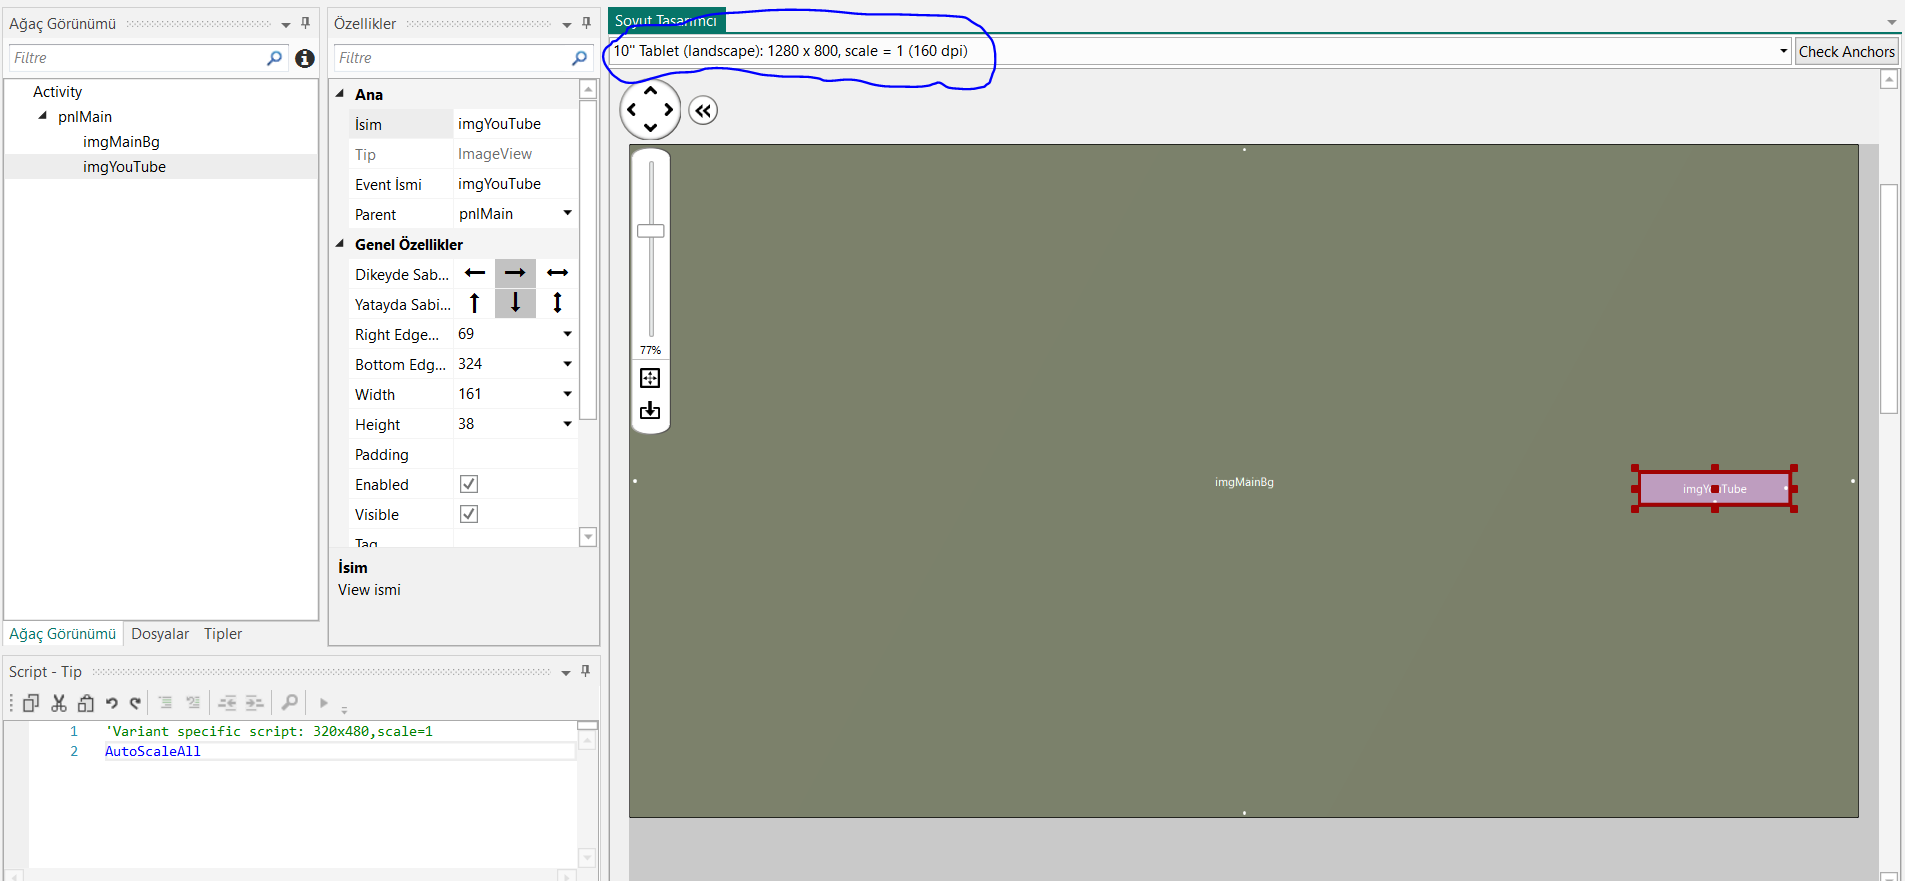Select imgYouTube in the tree view
Viewport: 1905px width, 881px height.
click(124, 167)
